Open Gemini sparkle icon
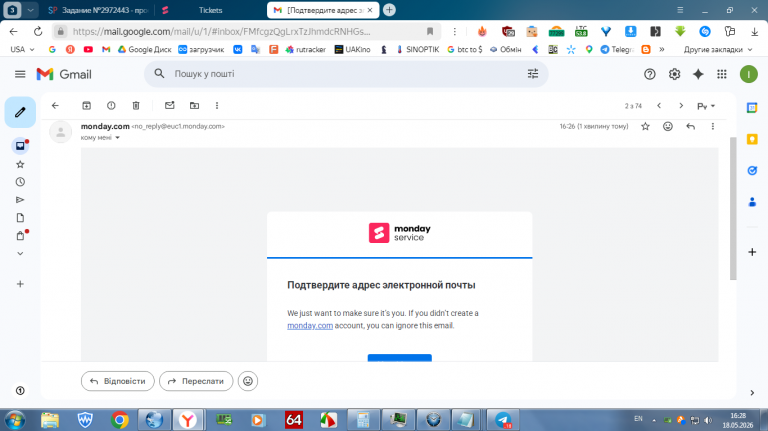Viewport: 768px width, 431px height. 698,74
